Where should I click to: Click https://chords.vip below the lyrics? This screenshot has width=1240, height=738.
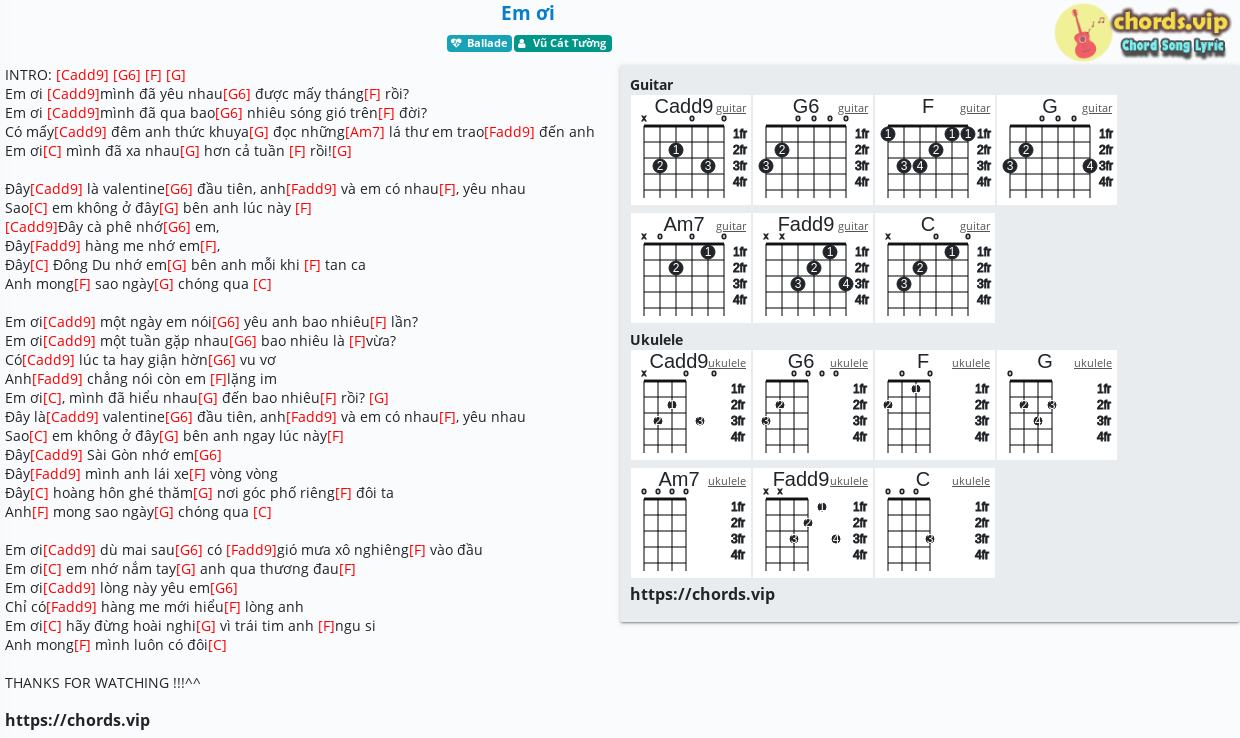point(77,720)
